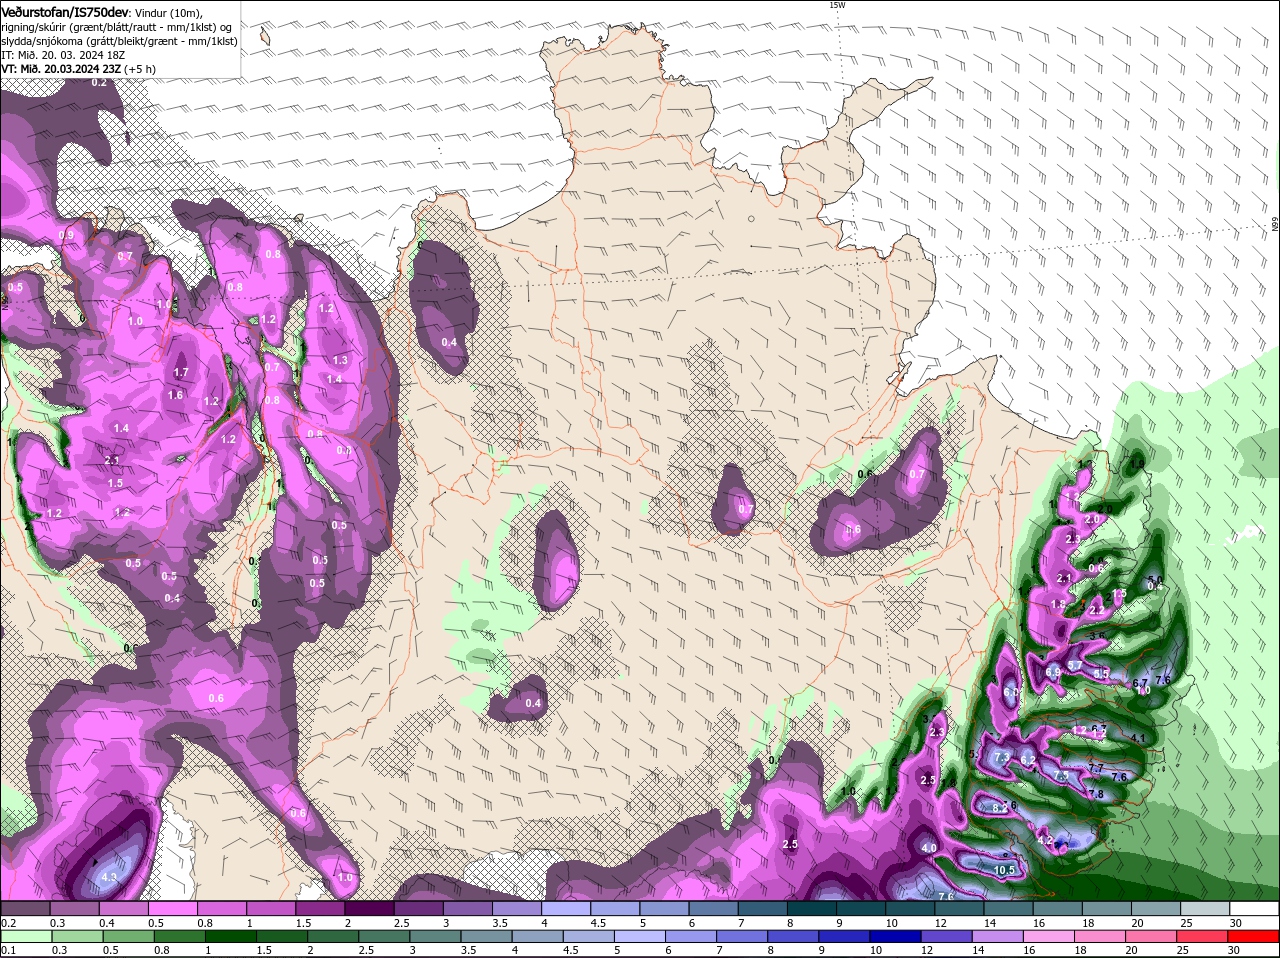Screen dimensions: 1280x958
Task: Click the 4.3 precipitation value on map
Action: (x=110, y=878)
